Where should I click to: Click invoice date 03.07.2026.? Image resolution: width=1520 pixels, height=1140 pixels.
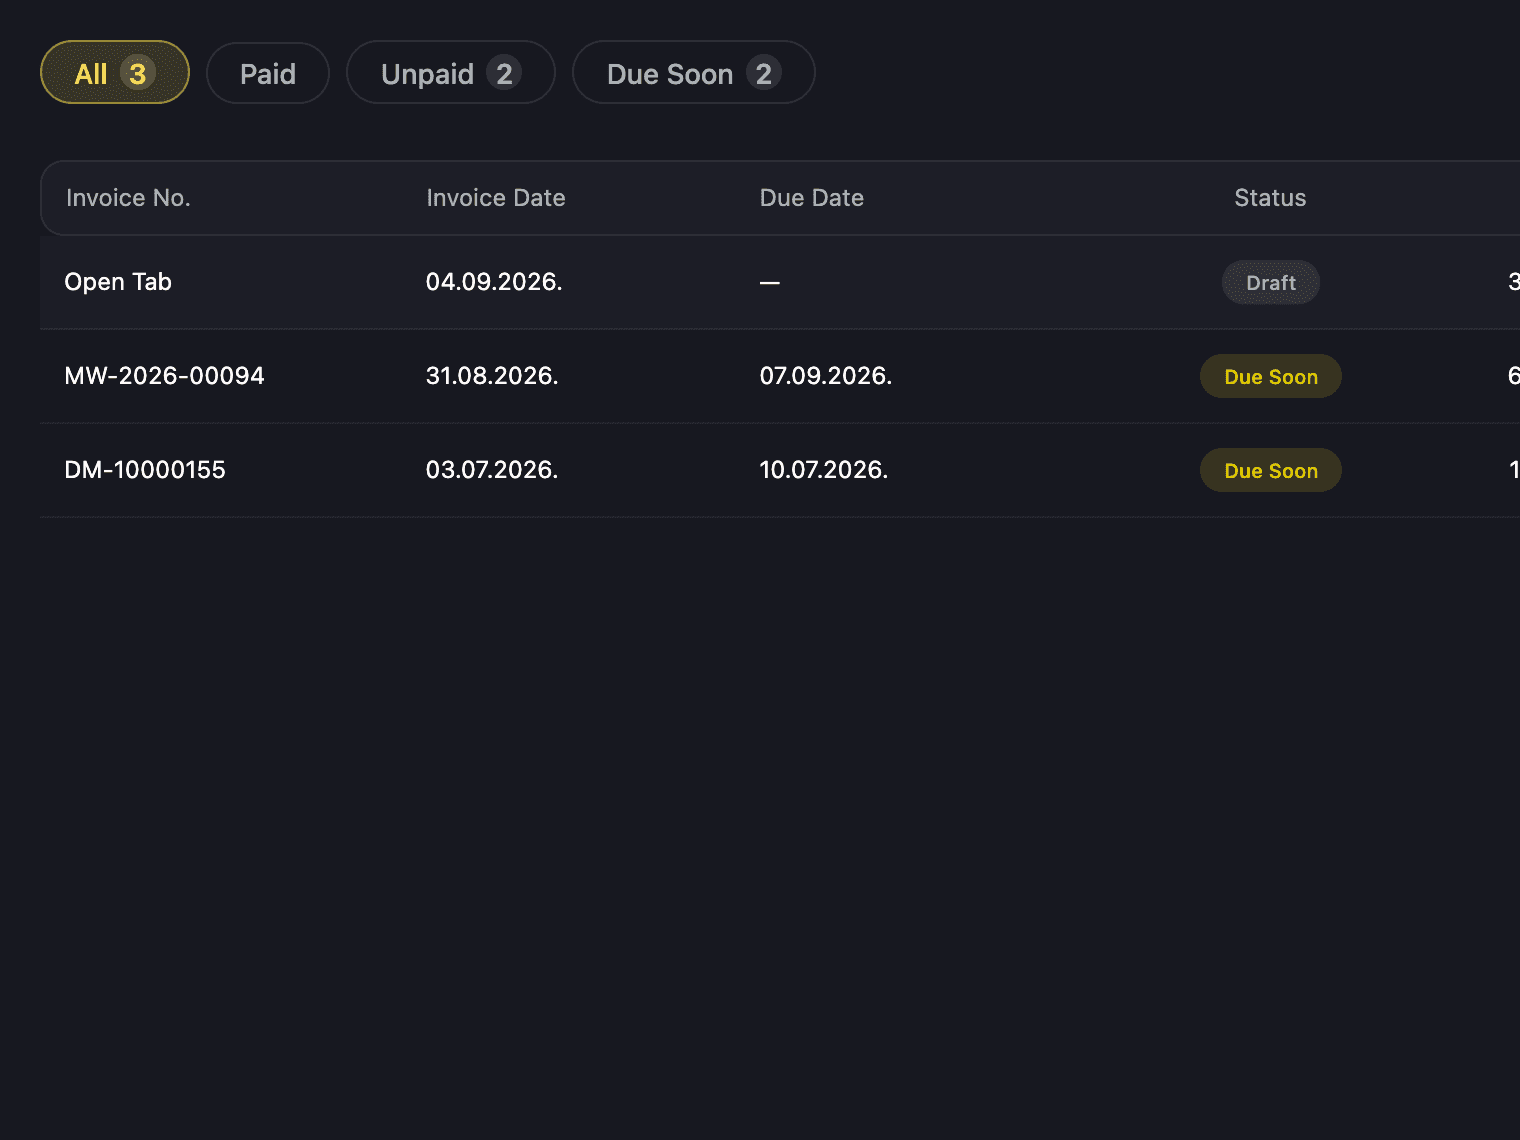click(492, 470)
